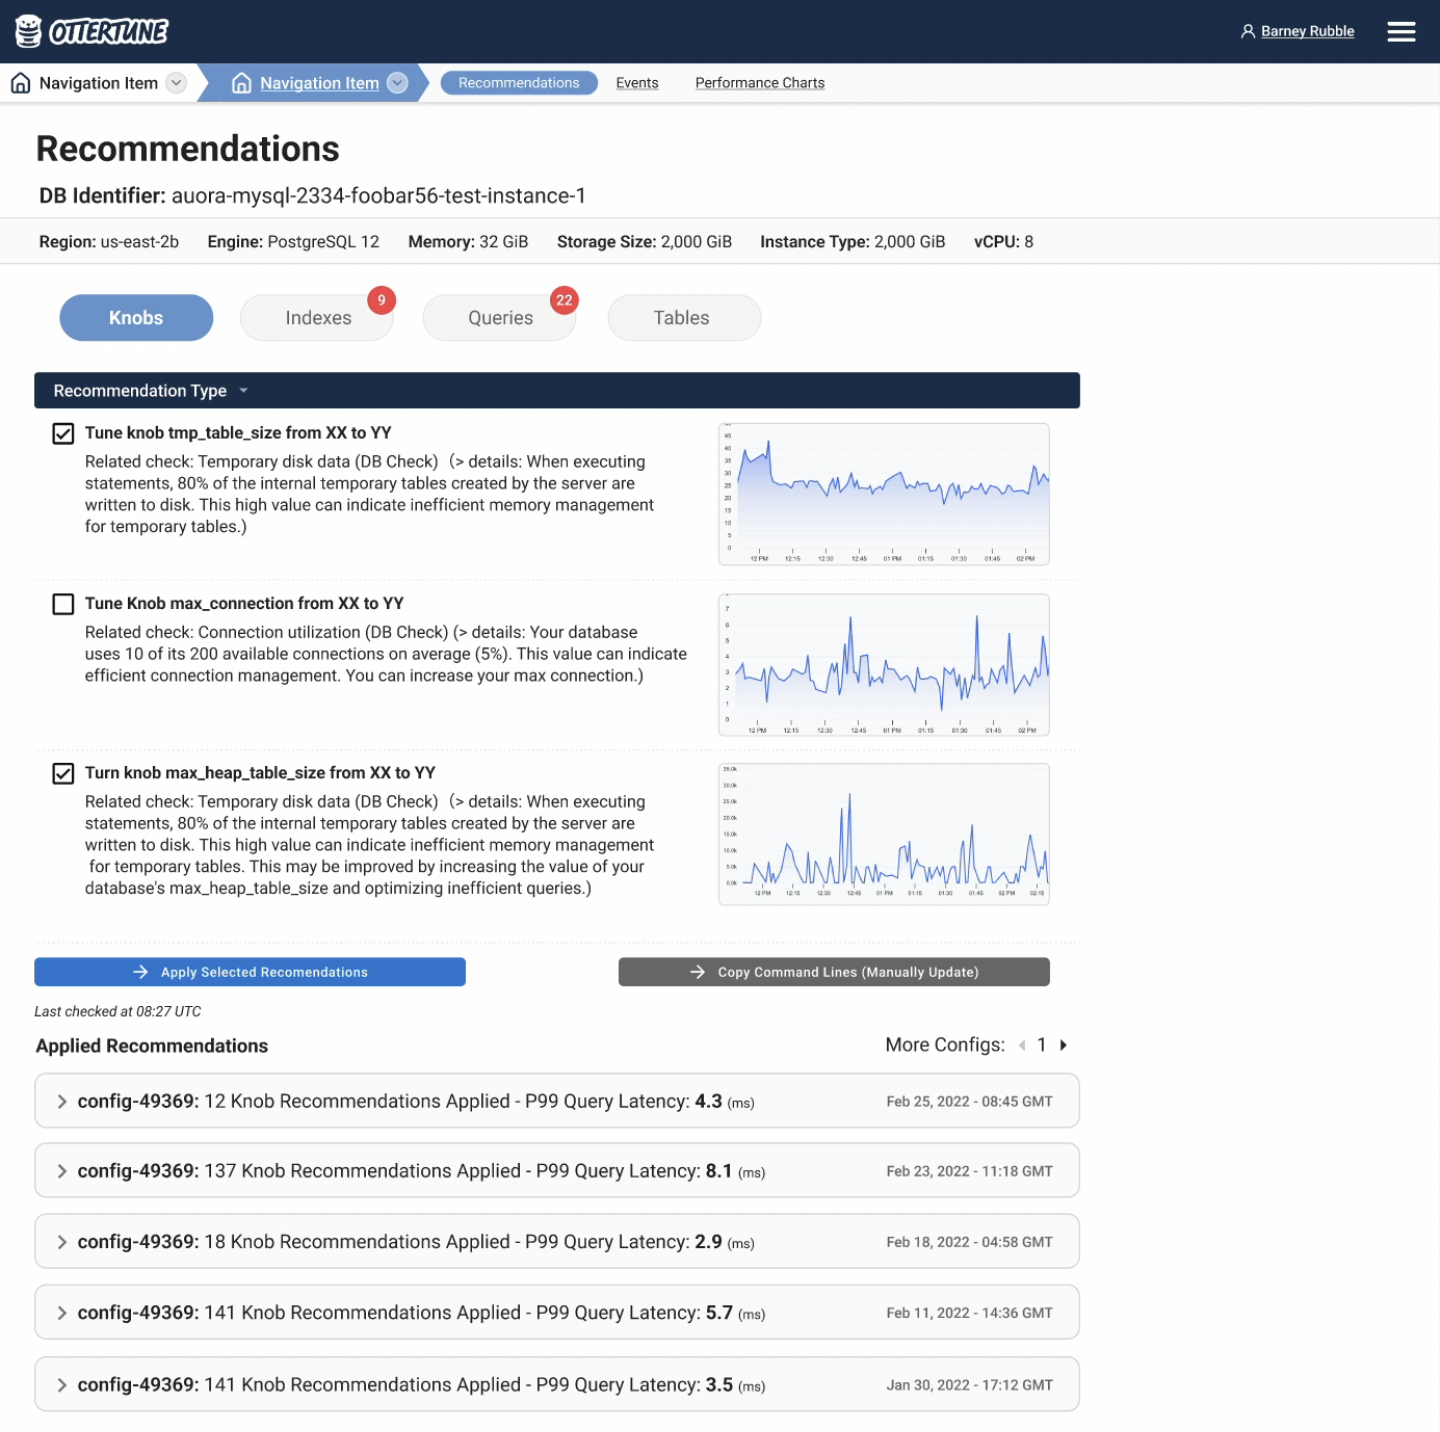Image resolution: width=1440 pixels, height=1432 pixels.
Task: Click the red 9 badge on Indexes
Action: (x=381, y=300)
